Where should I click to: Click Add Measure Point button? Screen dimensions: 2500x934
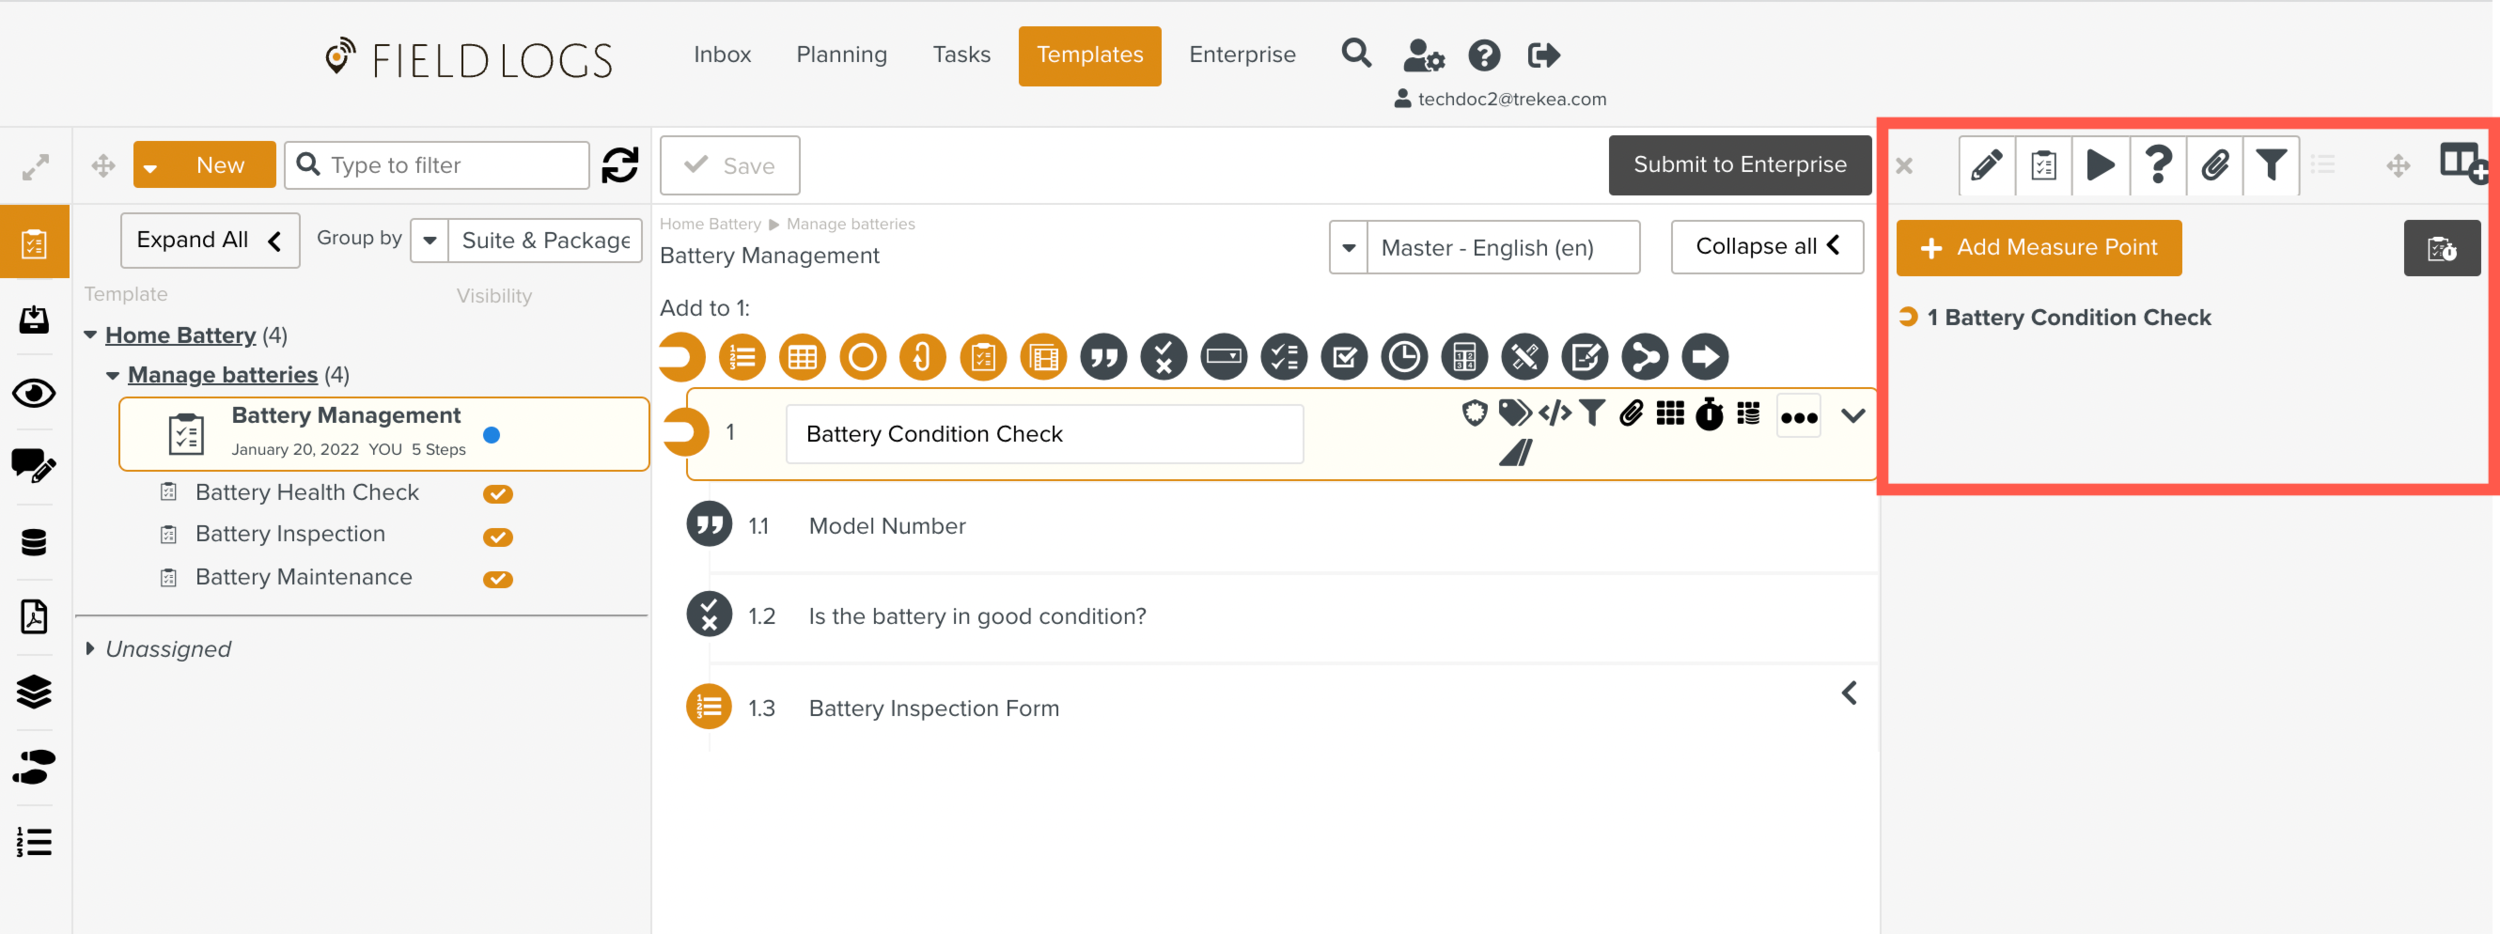point(2038,248)
